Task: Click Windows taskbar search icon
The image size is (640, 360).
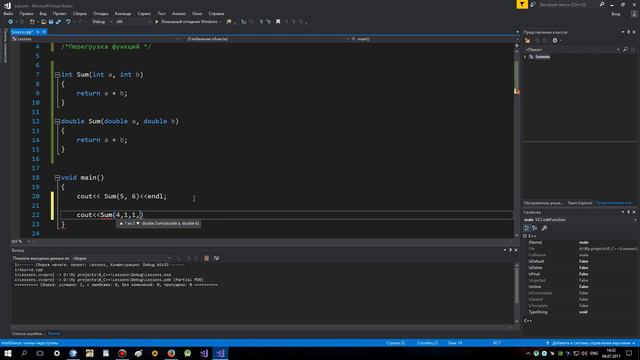Action: tap(24, 353)
